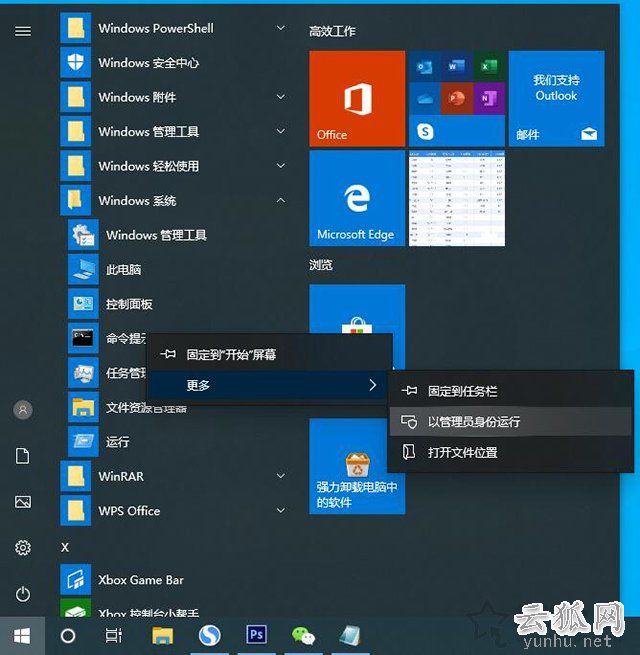Image resolution: width=640 pixels, height=655 pixels.
Task: Open Task View on the taskbar
Action: click(113, 635)
